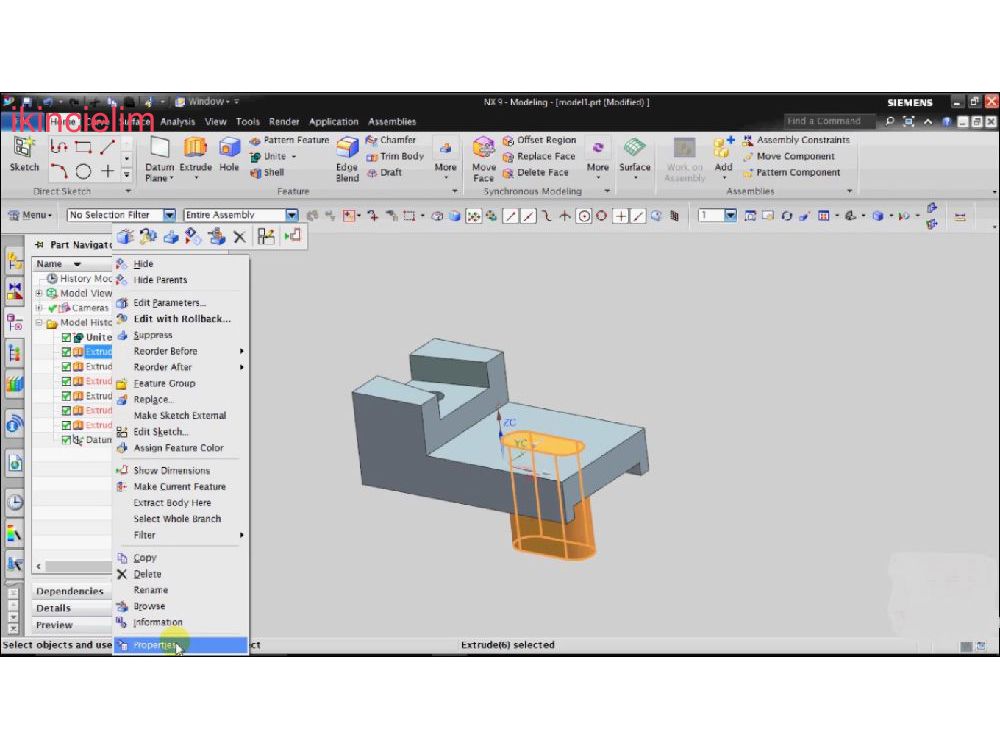
Task: Open the Draft feature tool
Action: coord(384,172)
